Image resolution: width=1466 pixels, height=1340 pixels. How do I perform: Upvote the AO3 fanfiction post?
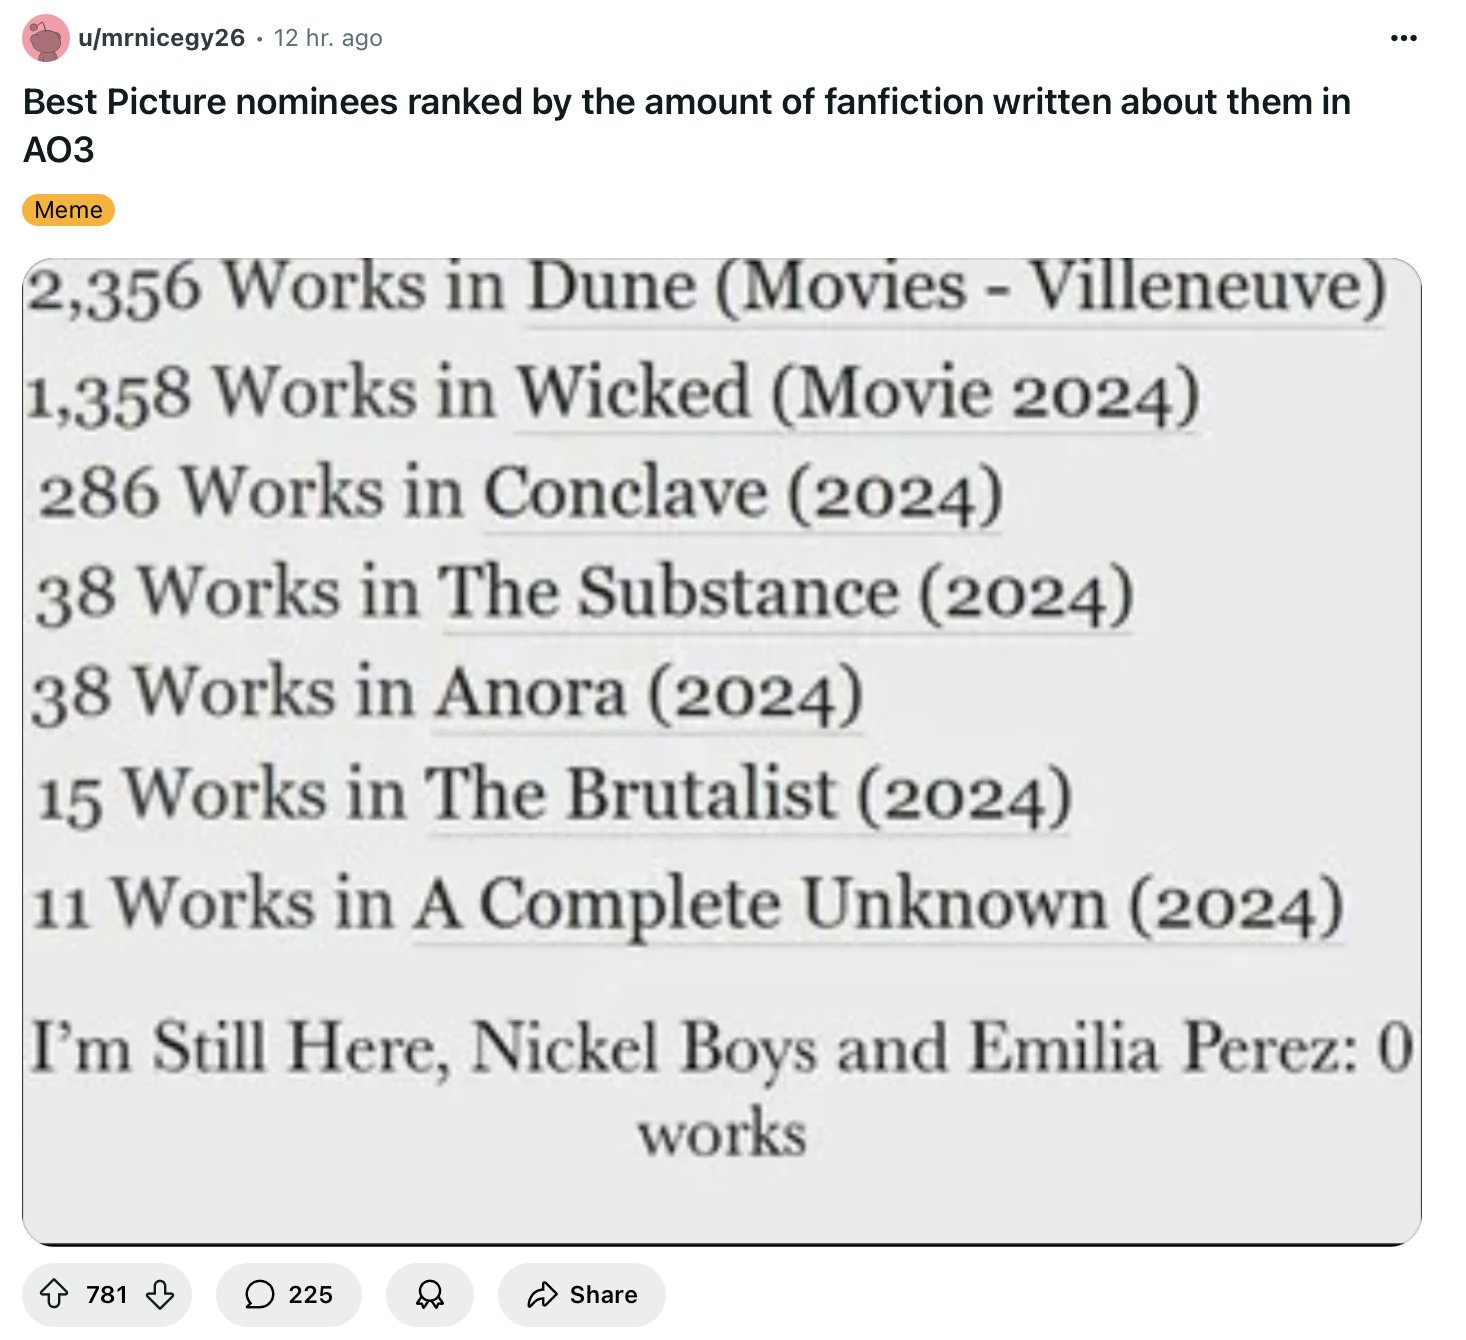(54, 1295)
